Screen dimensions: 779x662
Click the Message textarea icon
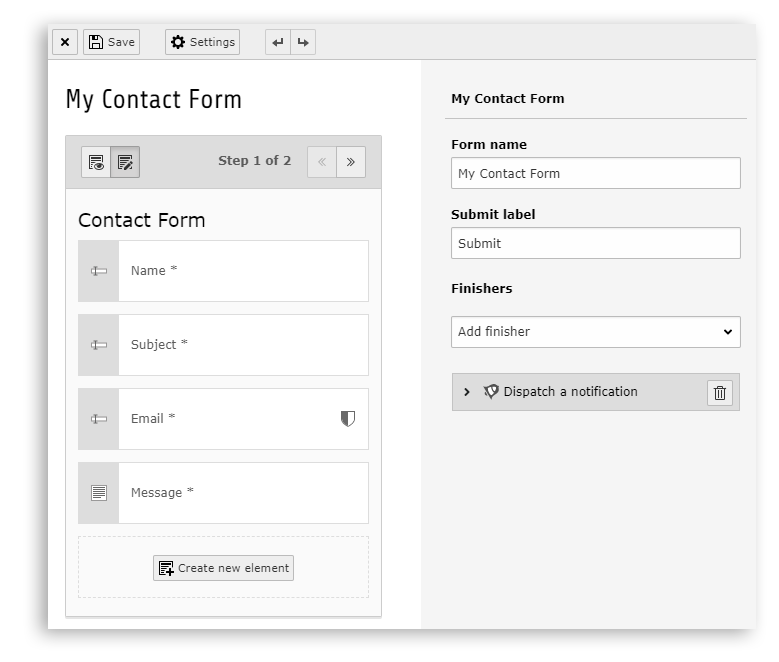click(99, 493)
